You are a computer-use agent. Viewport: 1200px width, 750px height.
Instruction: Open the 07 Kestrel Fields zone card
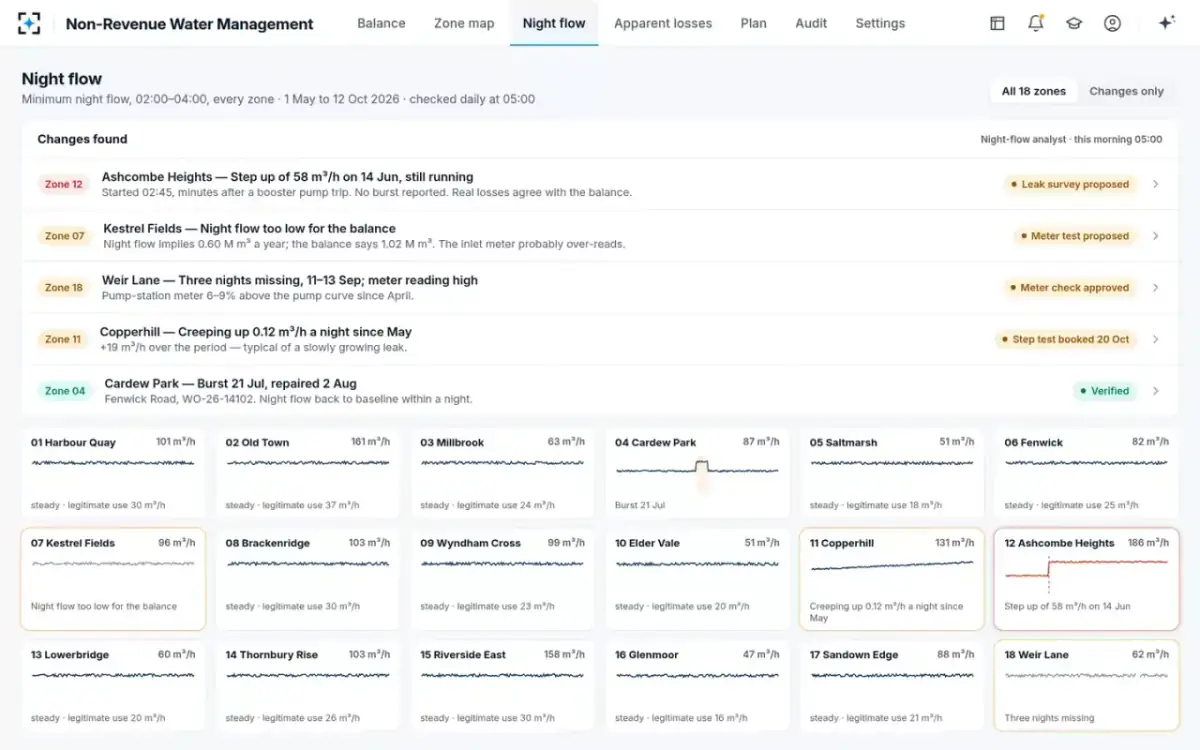pos(113,579)
